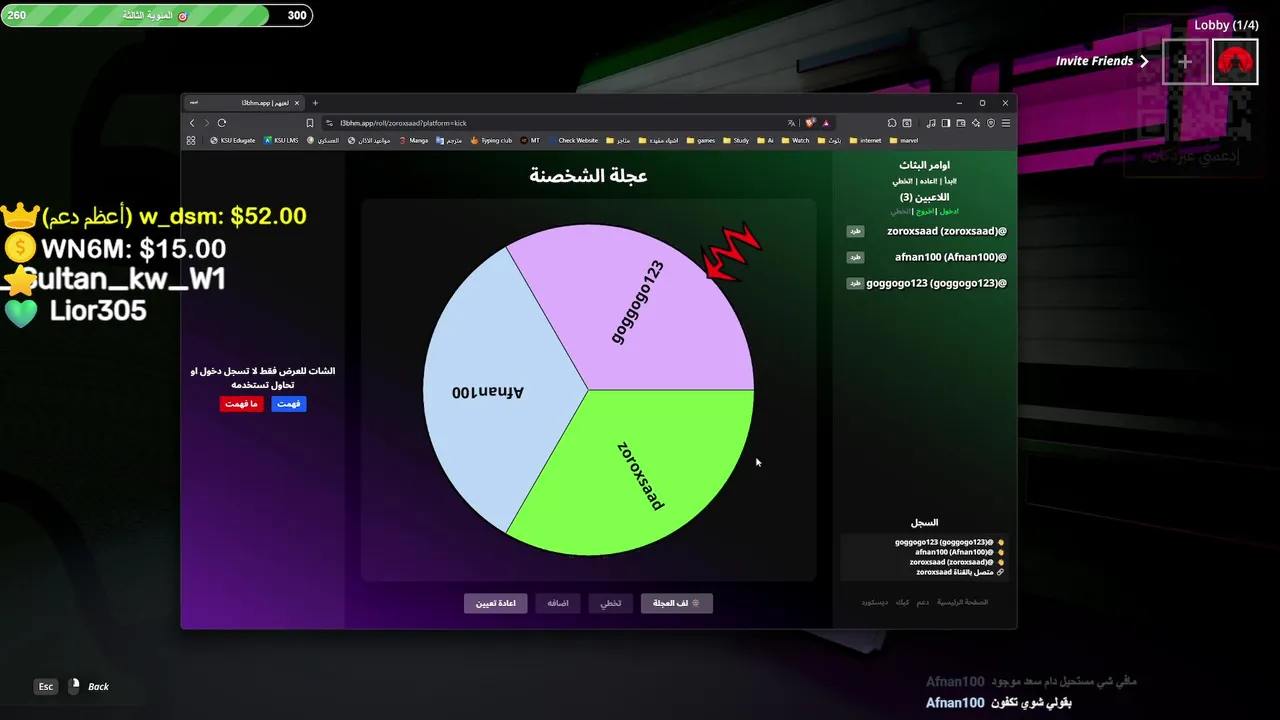The width and height of the screenshot is (1280, 720).
Task: Expand the Watch bookmarks folder
Action: coord(795,140)
